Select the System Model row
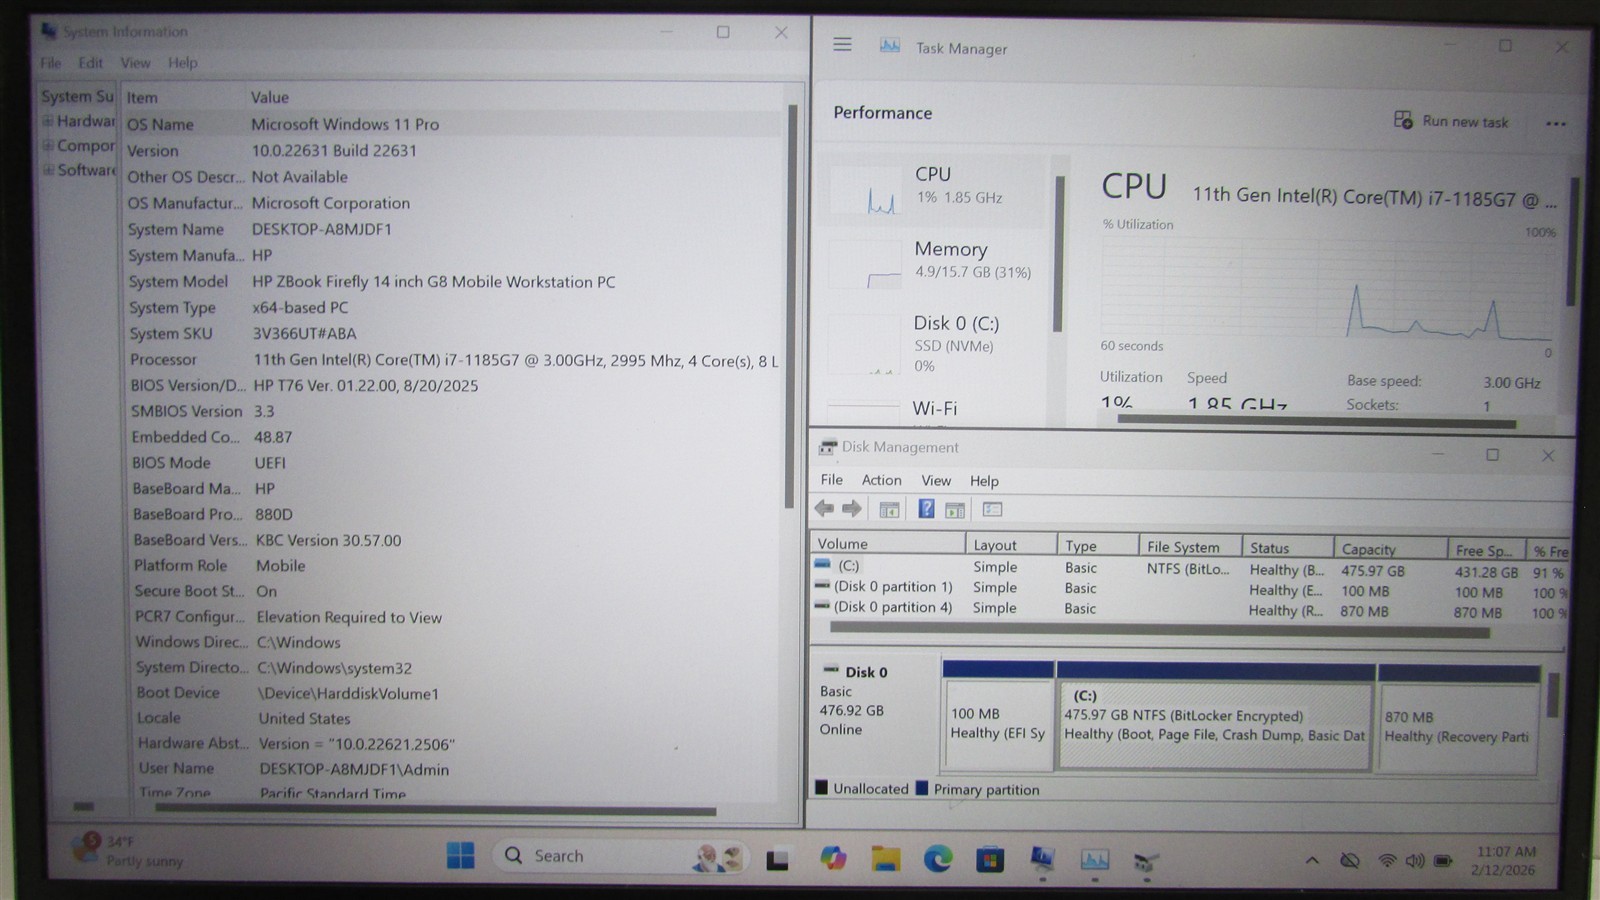The height and width of the screenshot is (900, 1600). (x=454, y=282)
